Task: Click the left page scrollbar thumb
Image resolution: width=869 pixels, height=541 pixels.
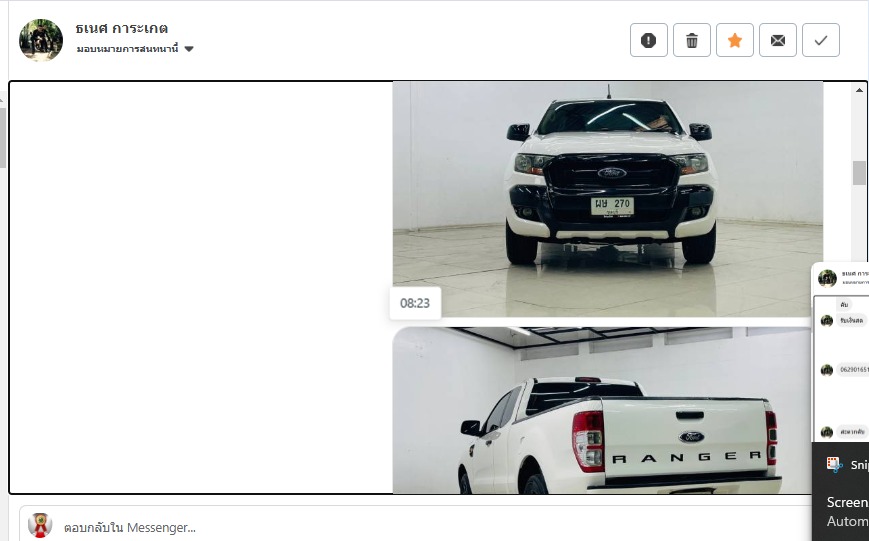Action: point(3,137)
